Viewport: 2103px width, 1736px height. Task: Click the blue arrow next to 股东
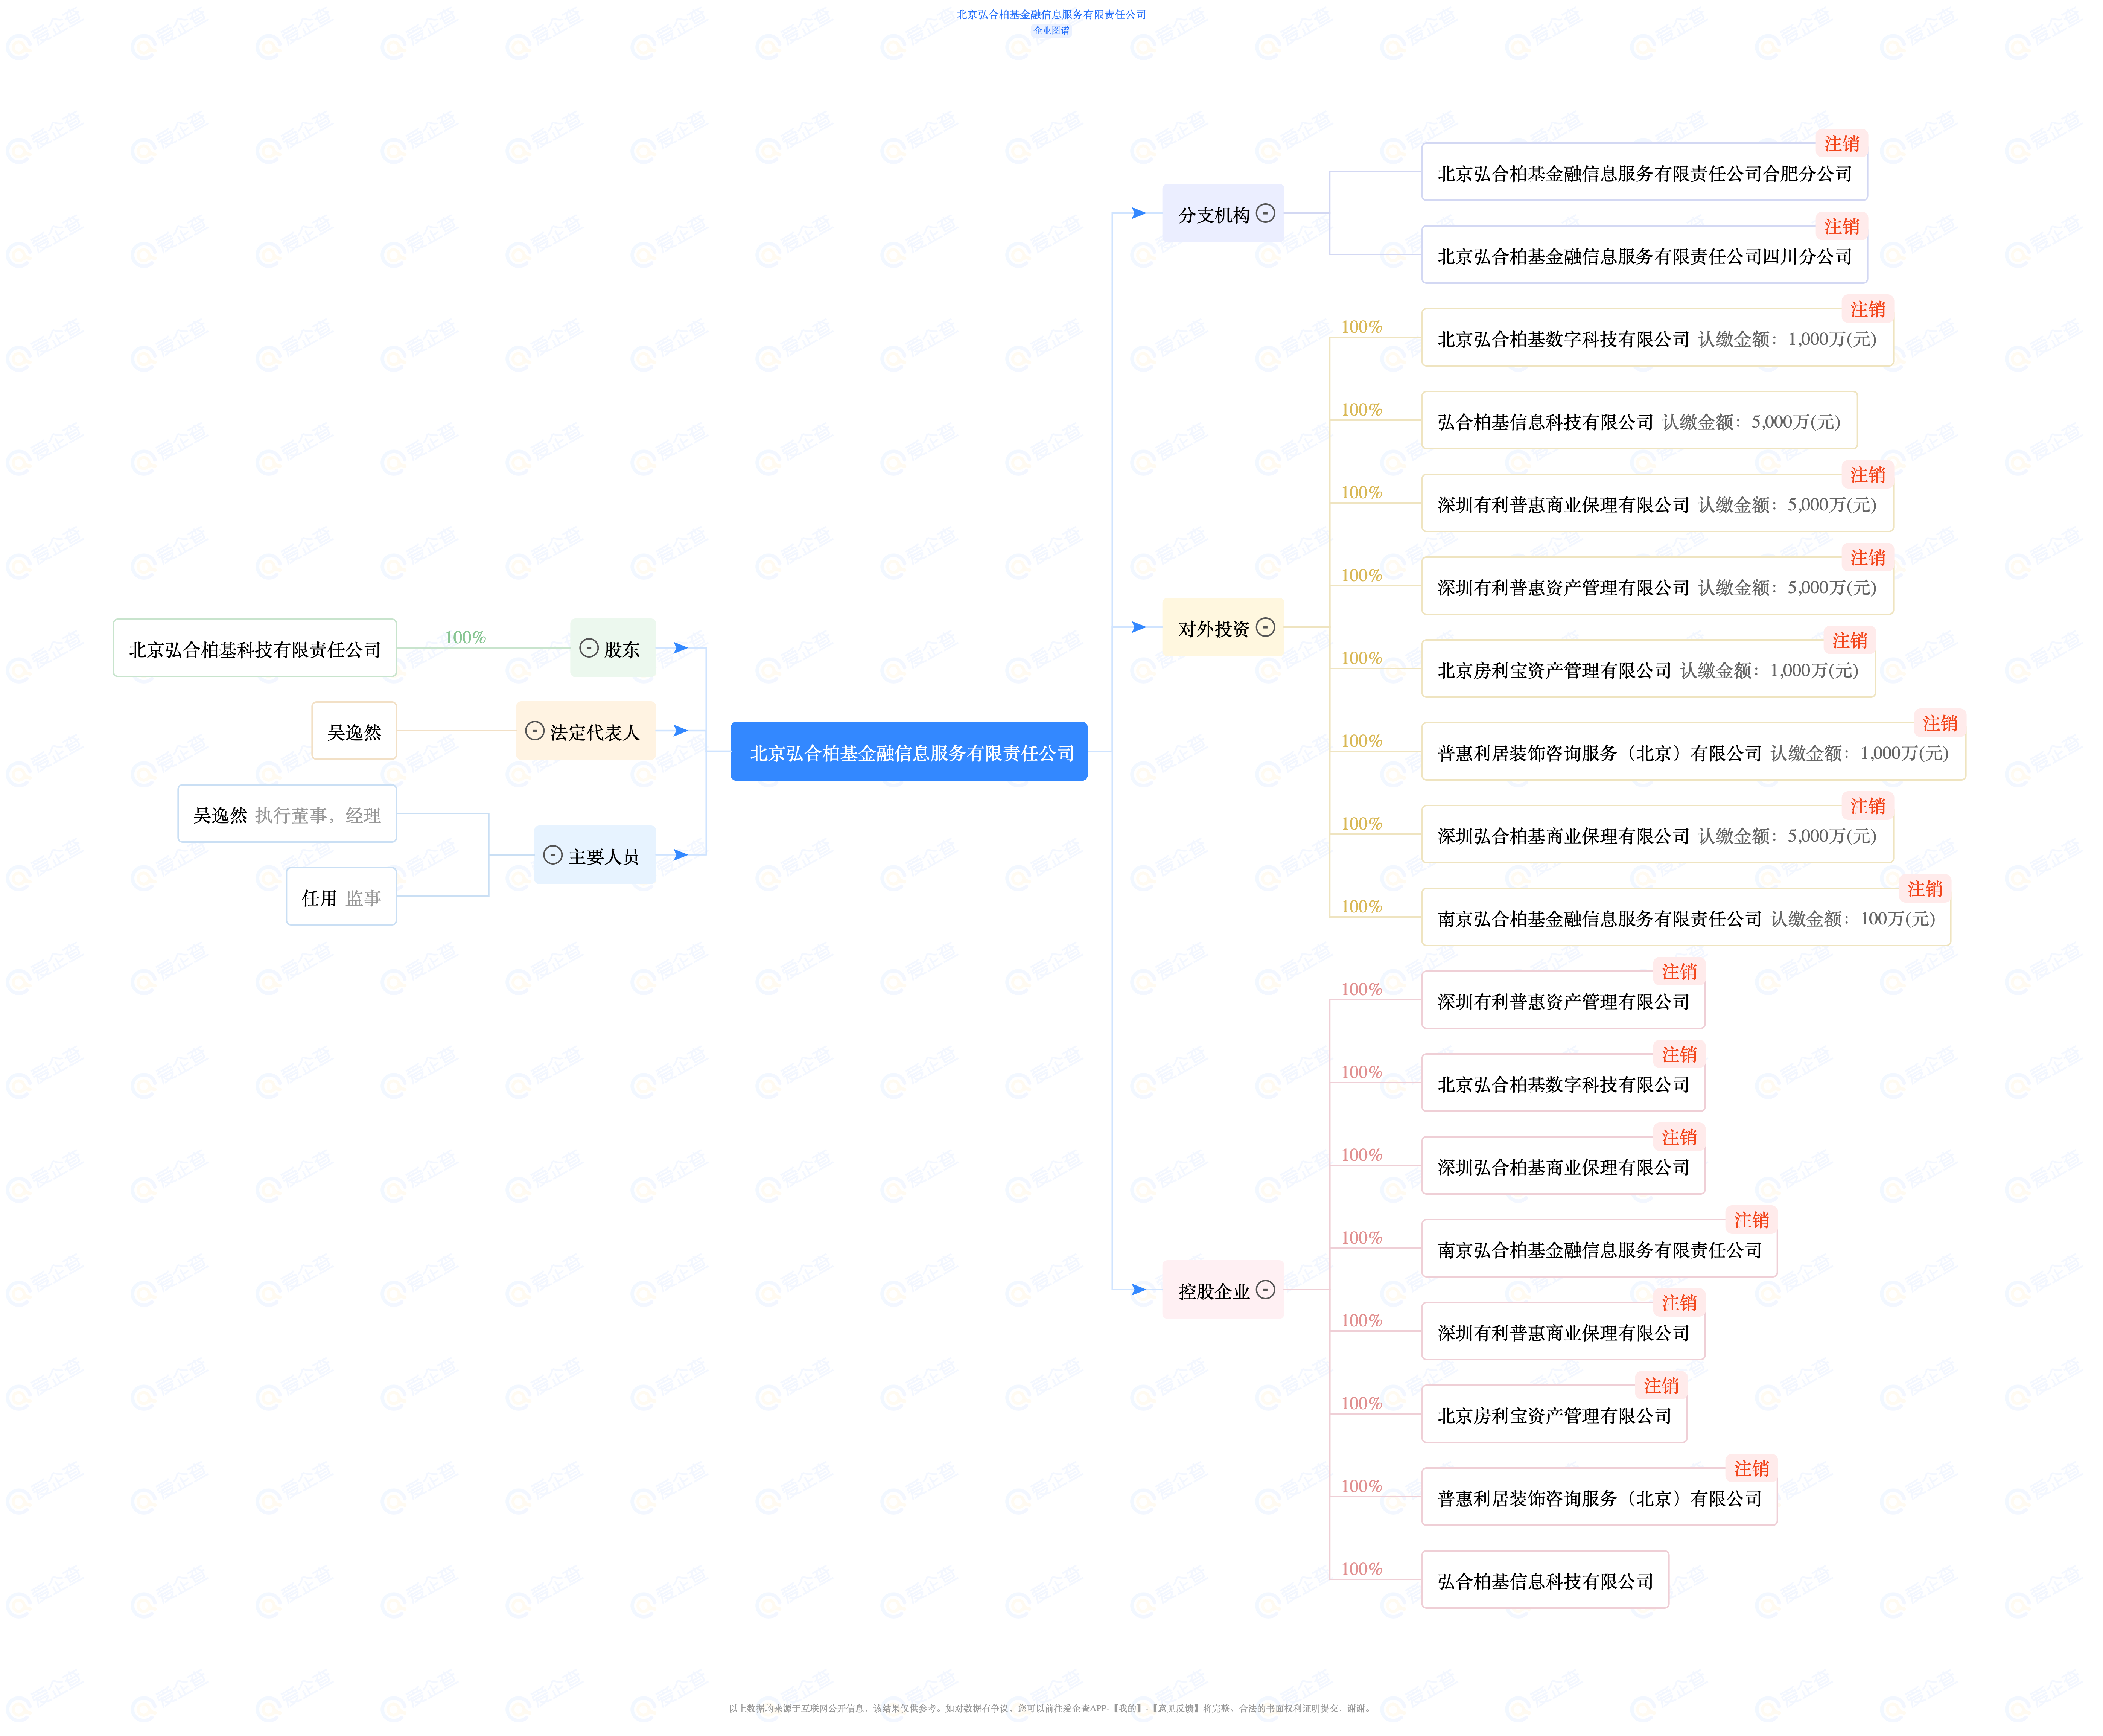tap(680, 648)
